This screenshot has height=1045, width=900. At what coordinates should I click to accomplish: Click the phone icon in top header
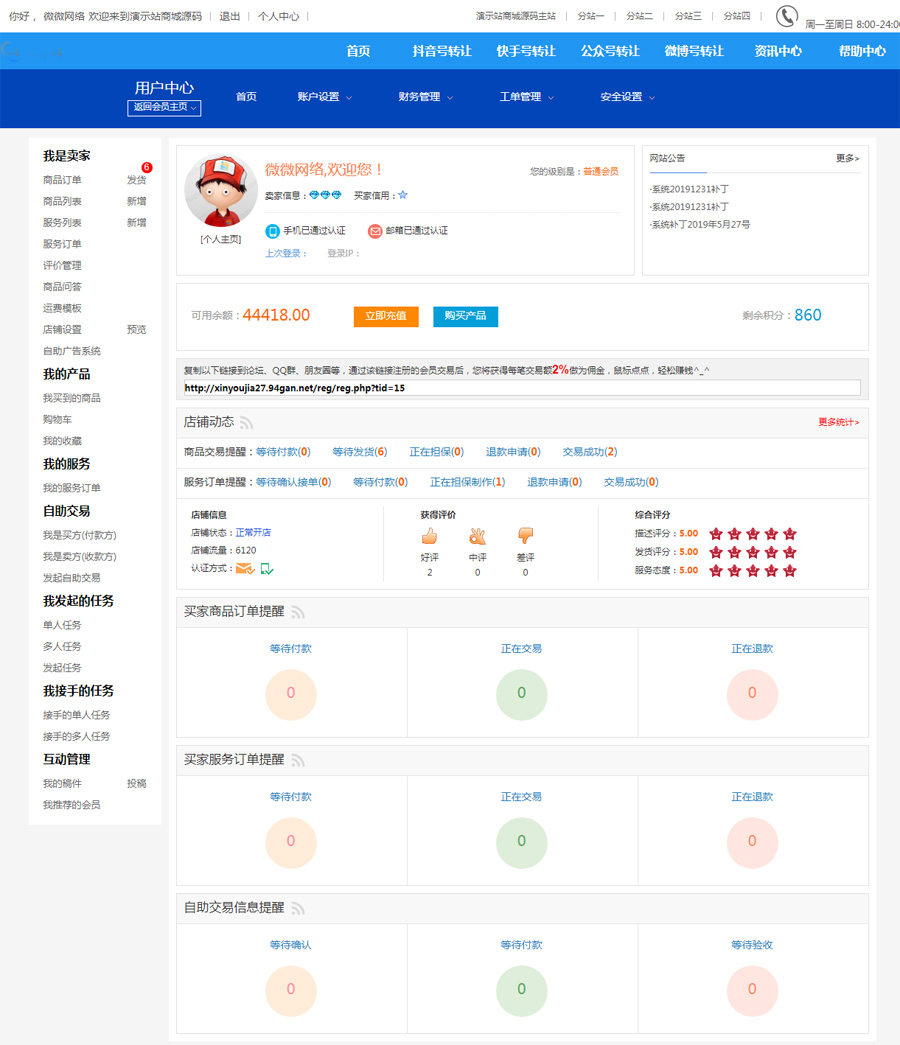click(787, 16)
